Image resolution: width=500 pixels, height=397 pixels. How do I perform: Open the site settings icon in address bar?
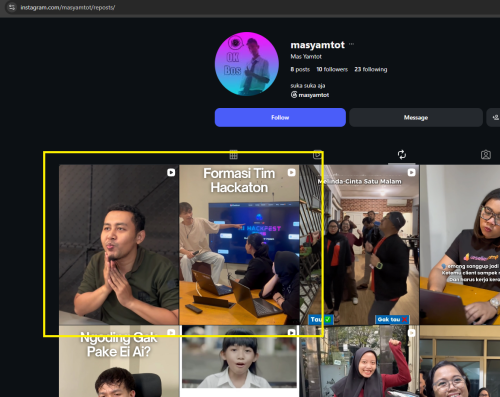[12, 7]
